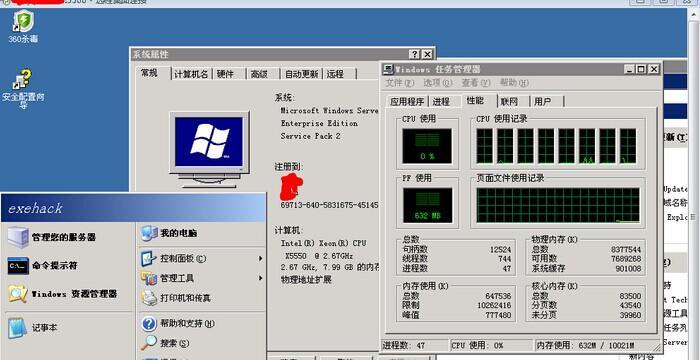The image size is (700, 360).
Task: Open 我的电脑 in Start menu
Action: [169, 233]
